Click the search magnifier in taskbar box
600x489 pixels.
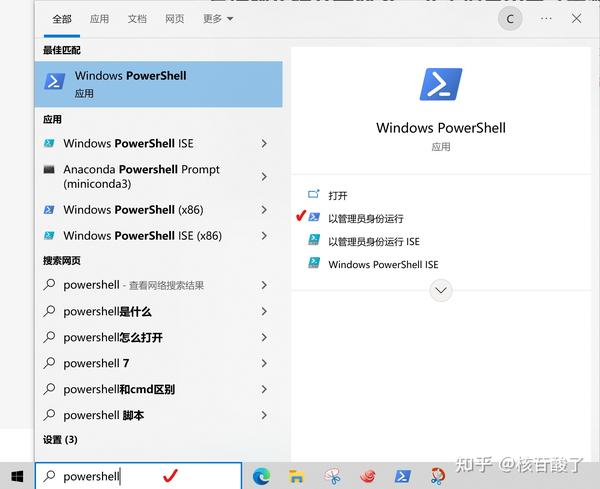[49, 476]
